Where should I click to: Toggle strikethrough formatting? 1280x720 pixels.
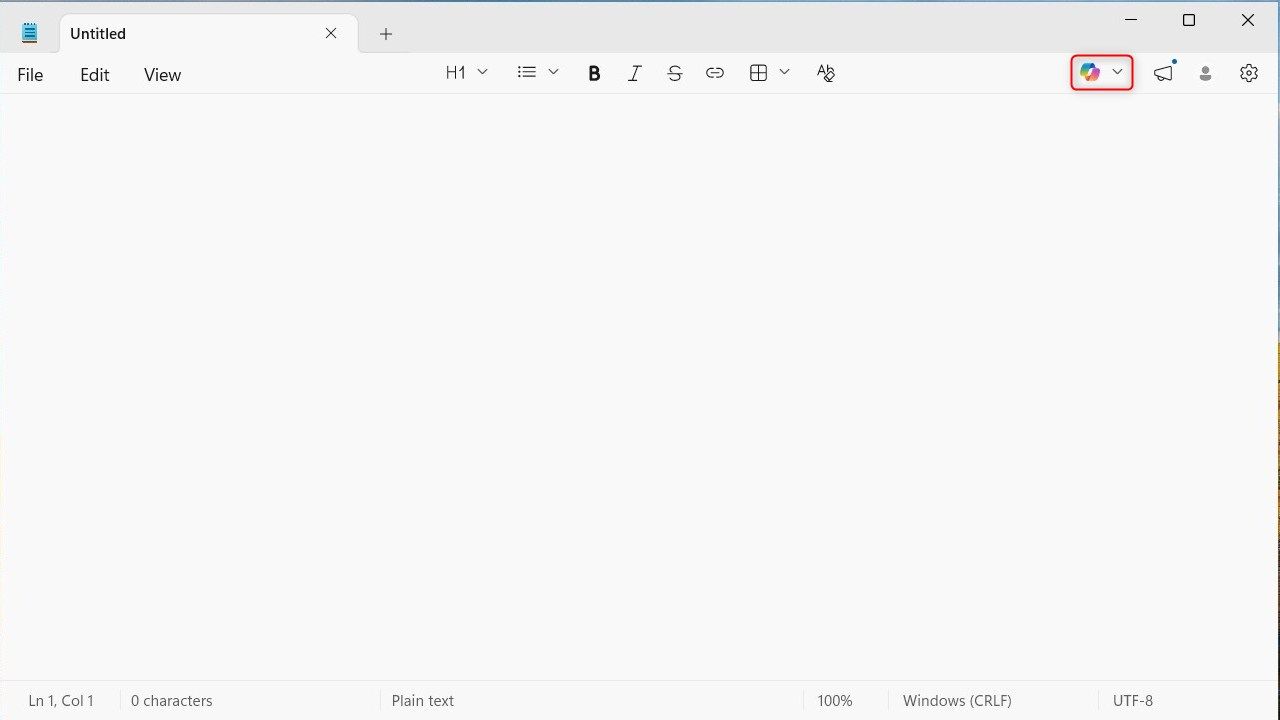click(675, 73)
